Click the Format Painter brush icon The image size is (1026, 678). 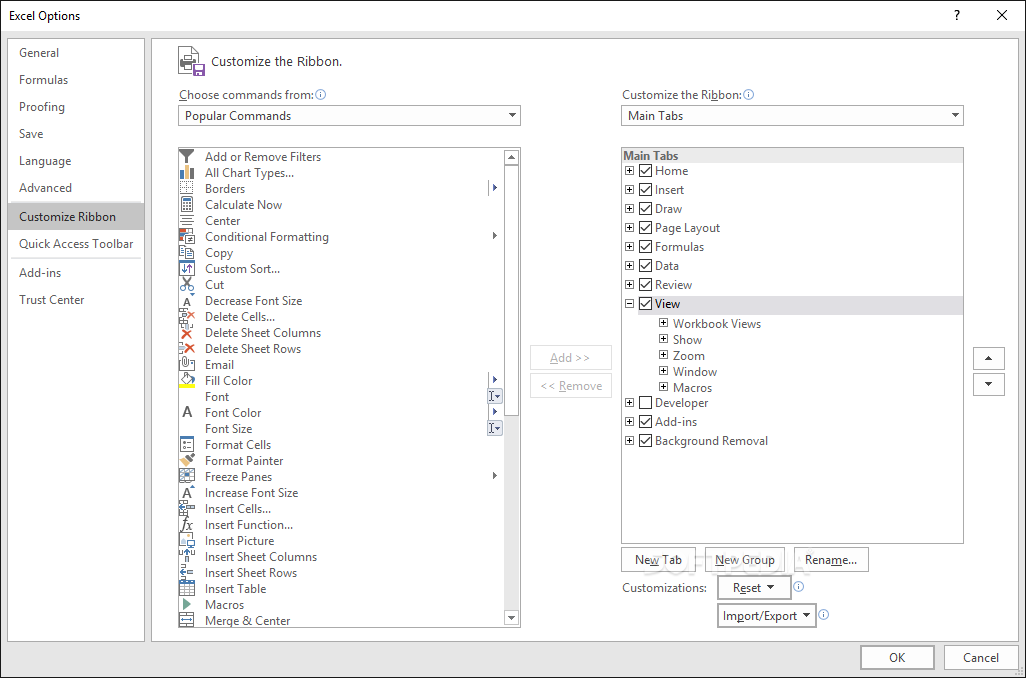click(x=186, y=461)
